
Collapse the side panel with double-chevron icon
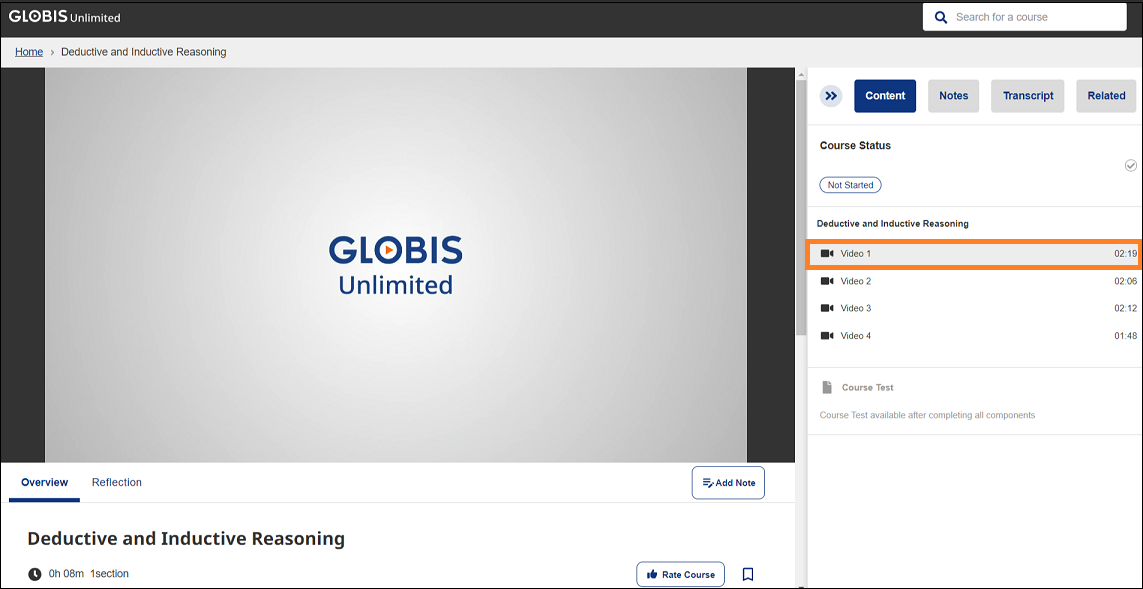pyautogui.click(x=831, y=95)
